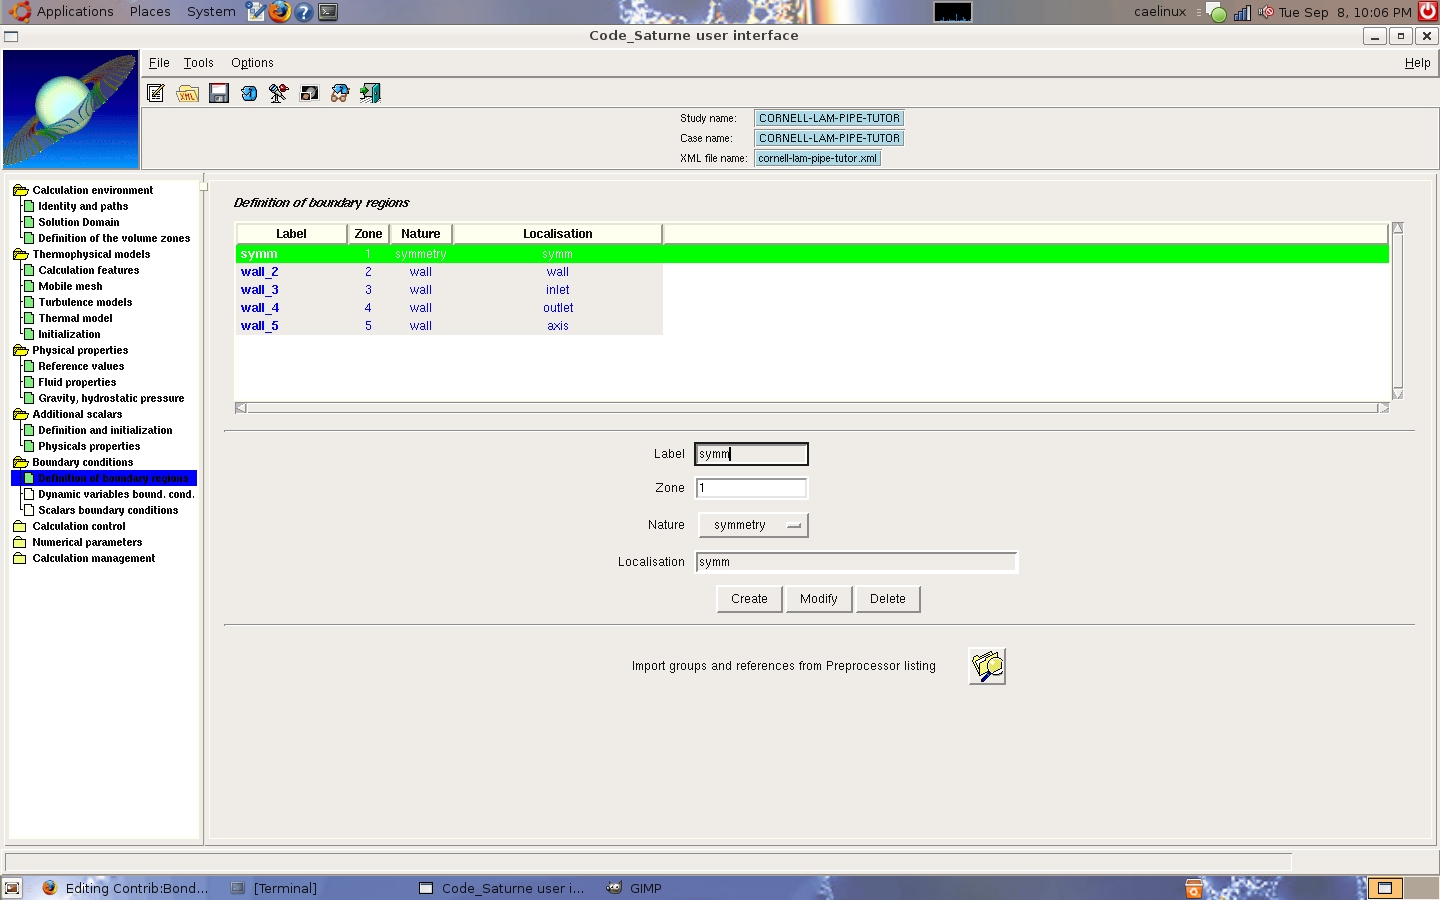
Task: Collapse the Additional scalars folder
Action: 20,414
